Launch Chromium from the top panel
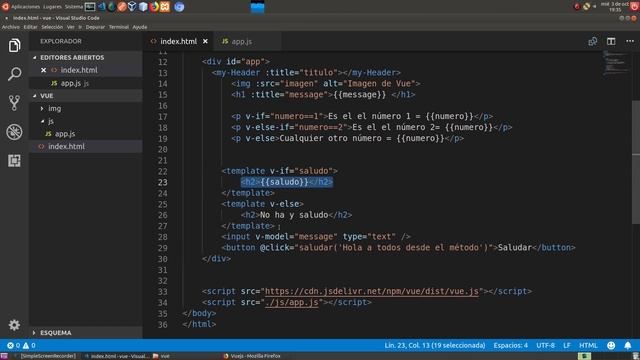 [179, 7]
